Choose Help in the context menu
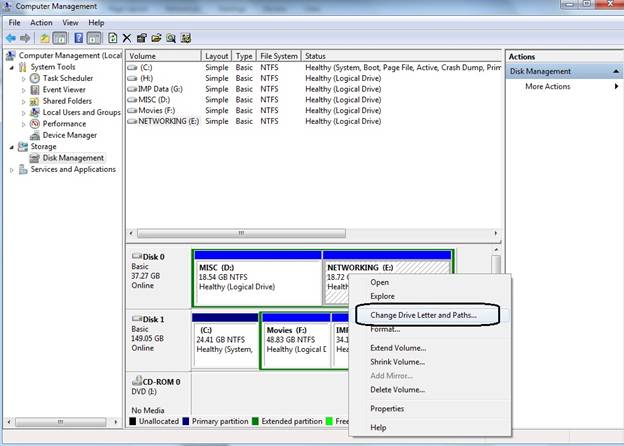 tap(378, 427)
